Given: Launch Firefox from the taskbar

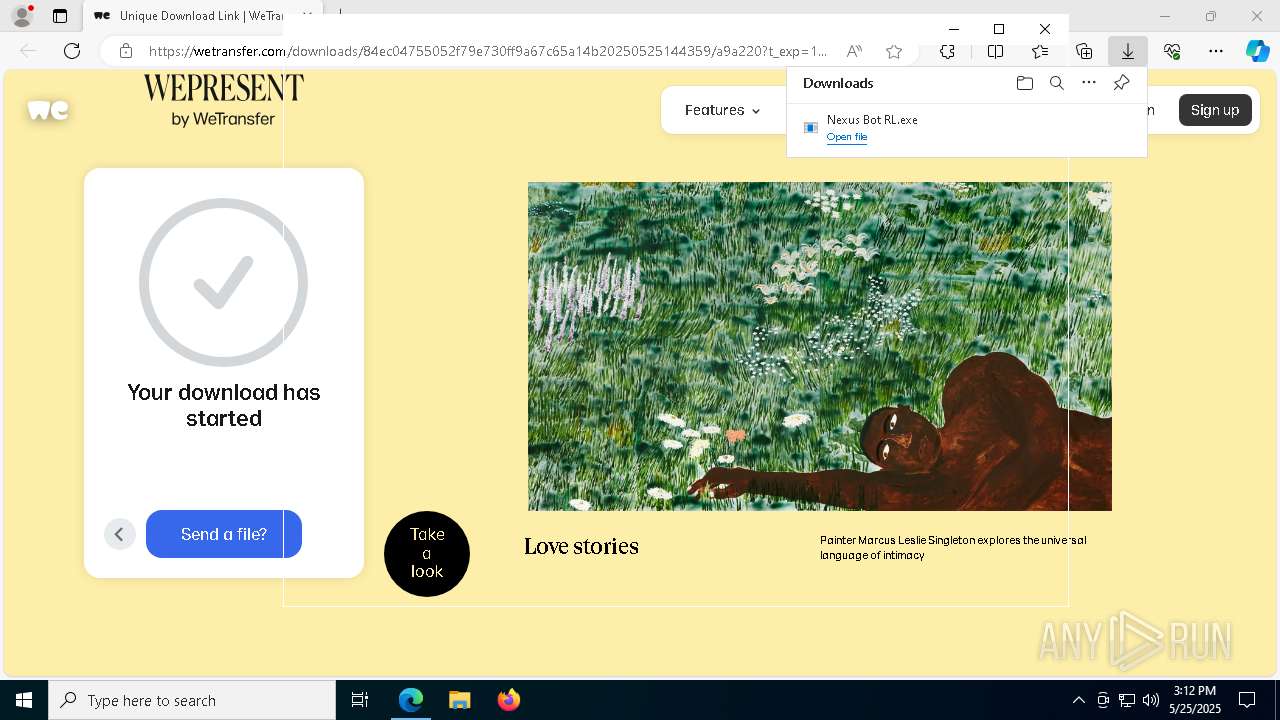Looking at the screenshot, I should pos(508,700).
